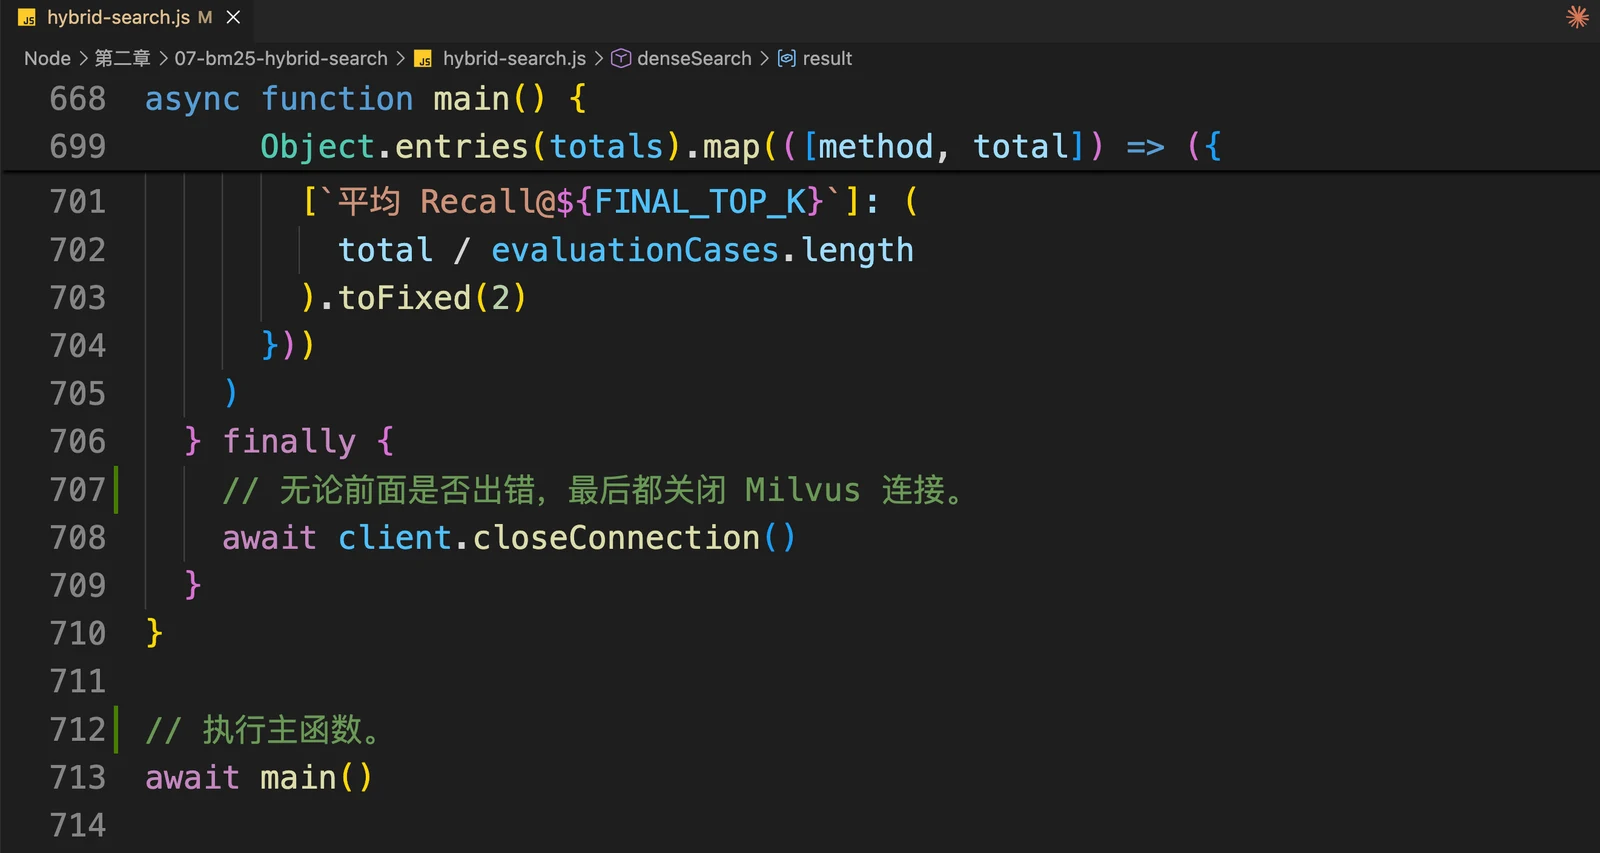Viewport: 1600px width, 853px height.
Task: Click the JS icon in the breadcrumb
Action: 423,59
